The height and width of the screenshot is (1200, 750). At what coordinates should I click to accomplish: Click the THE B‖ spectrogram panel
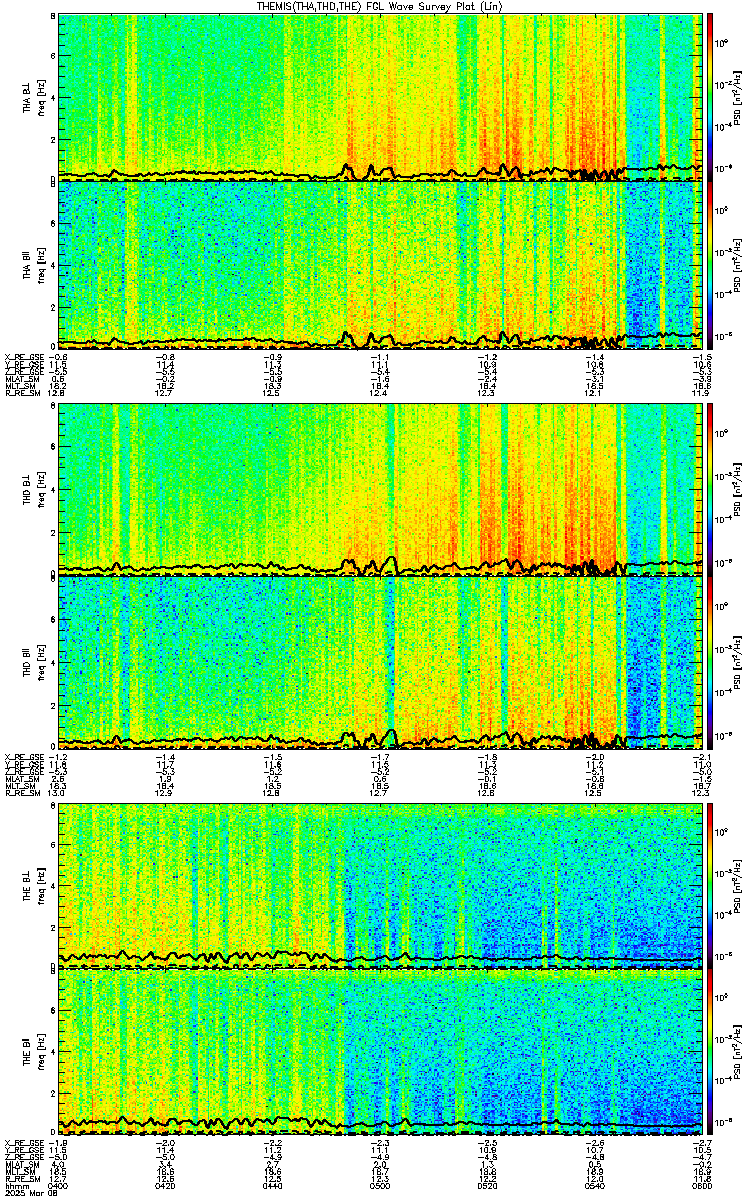[380, 1054]
